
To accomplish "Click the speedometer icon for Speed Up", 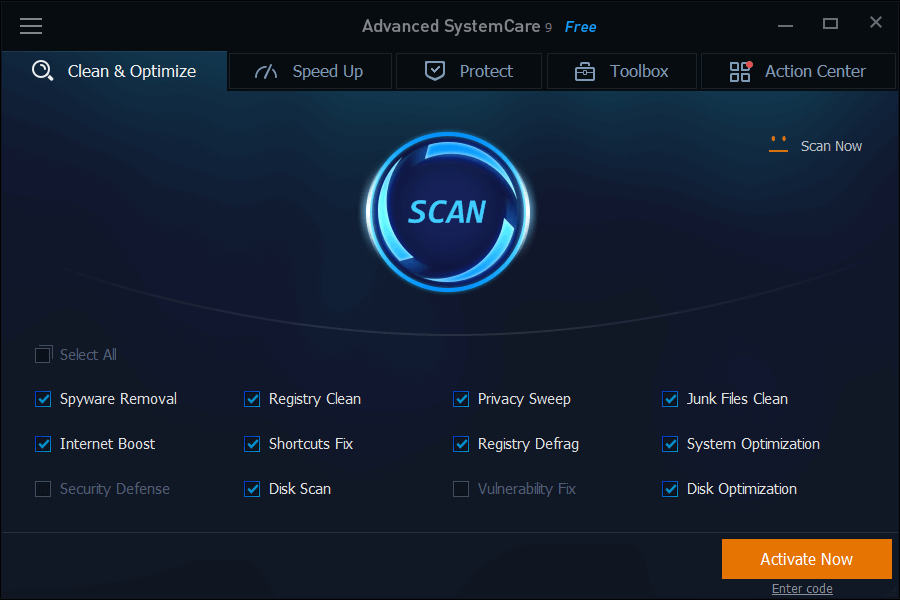I will tap(266, 71).
